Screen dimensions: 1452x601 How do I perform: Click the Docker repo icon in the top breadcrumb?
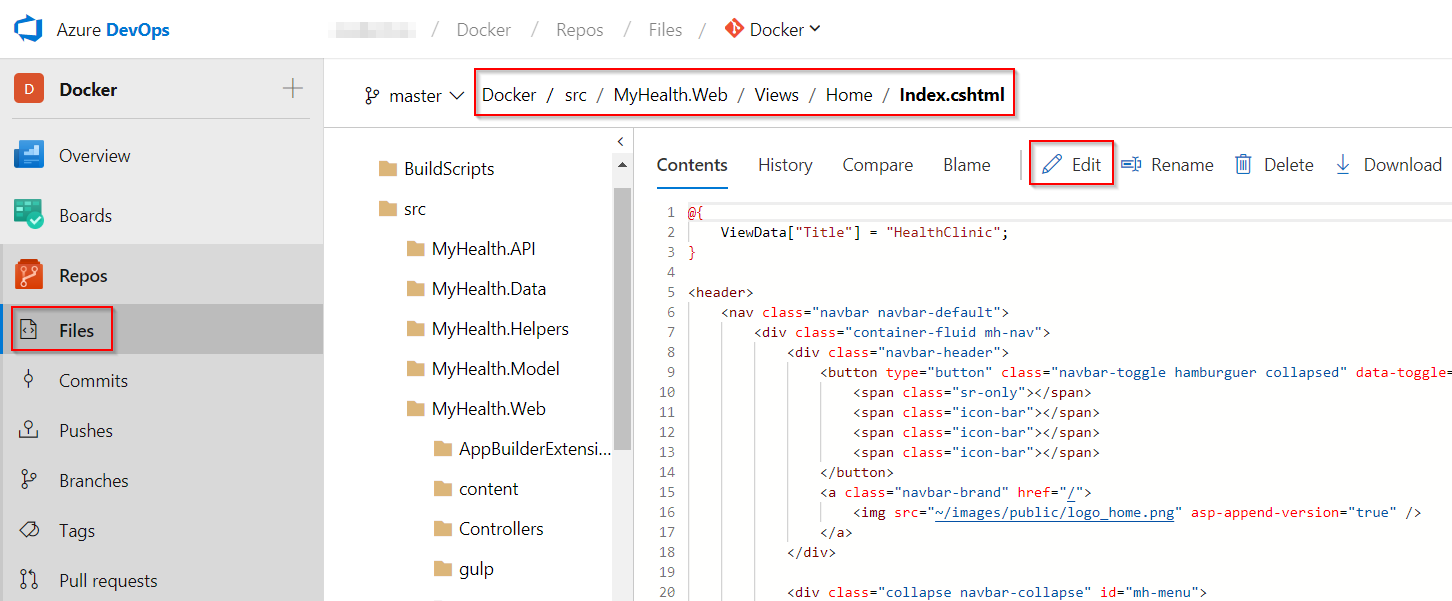click(734, 29)
